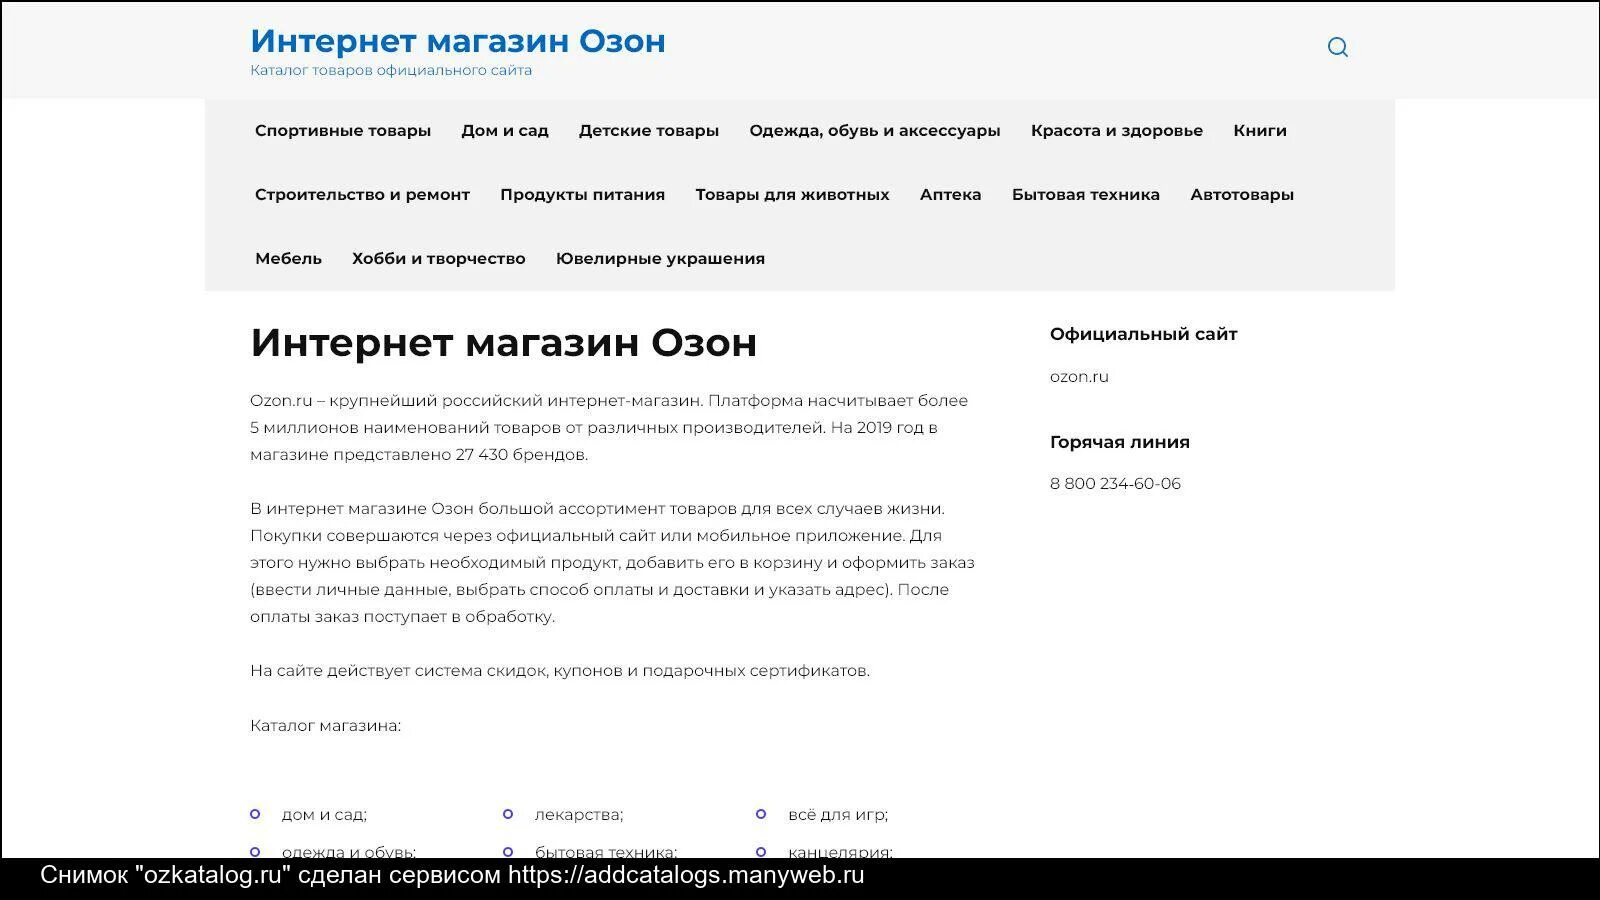Go to 'Продукты питания' section
The width and height of the screenshot is (1600, 900).
pyautogui.click(x=583, y=195)
